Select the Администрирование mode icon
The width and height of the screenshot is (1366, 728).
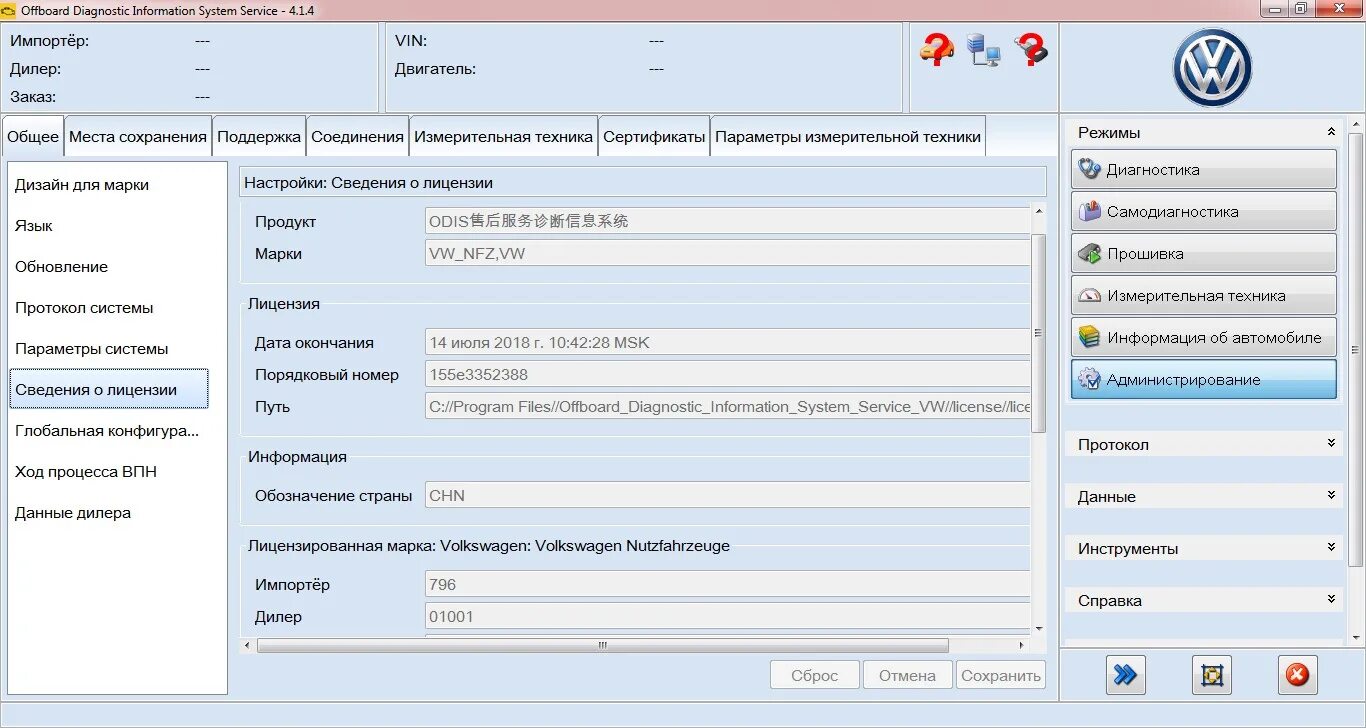pyautogui.click(x=1202, y=379)
